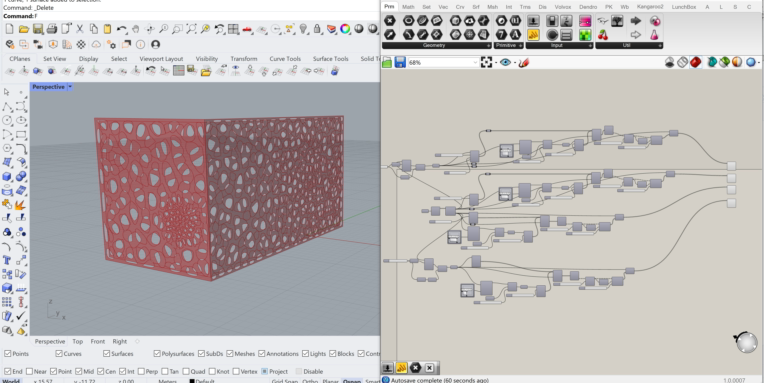Click the Grasshopper sketch brush icon
The width and height of the screenshot is (764, 383).
pos(524,62)
